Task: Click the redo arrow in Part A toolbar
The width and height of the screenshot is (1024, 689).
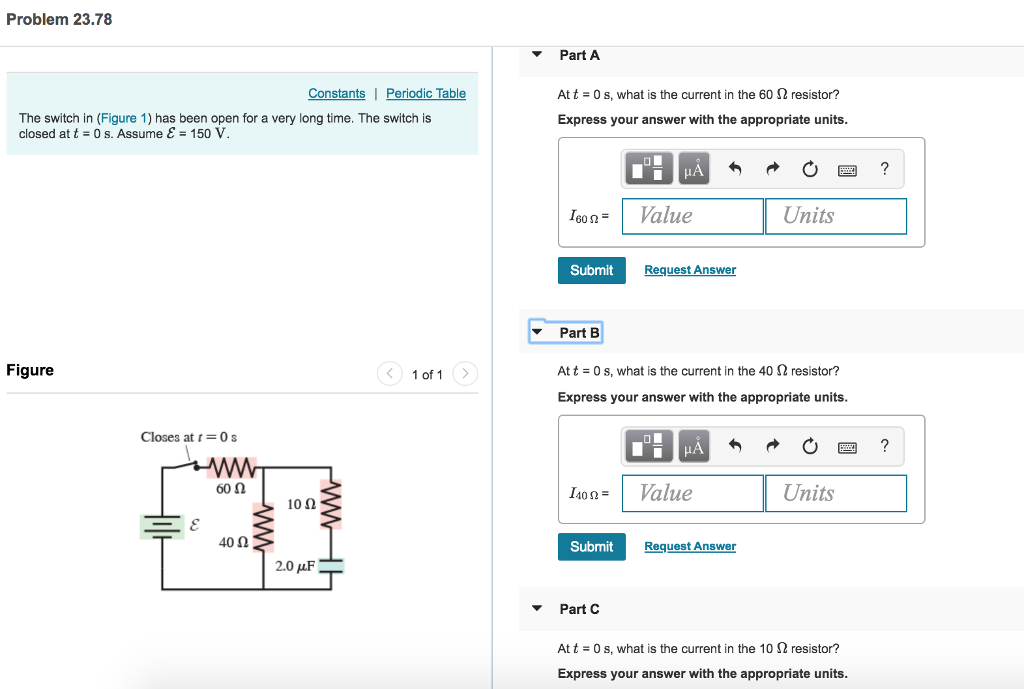Action: pyautogui.click(x=772, y=168)
